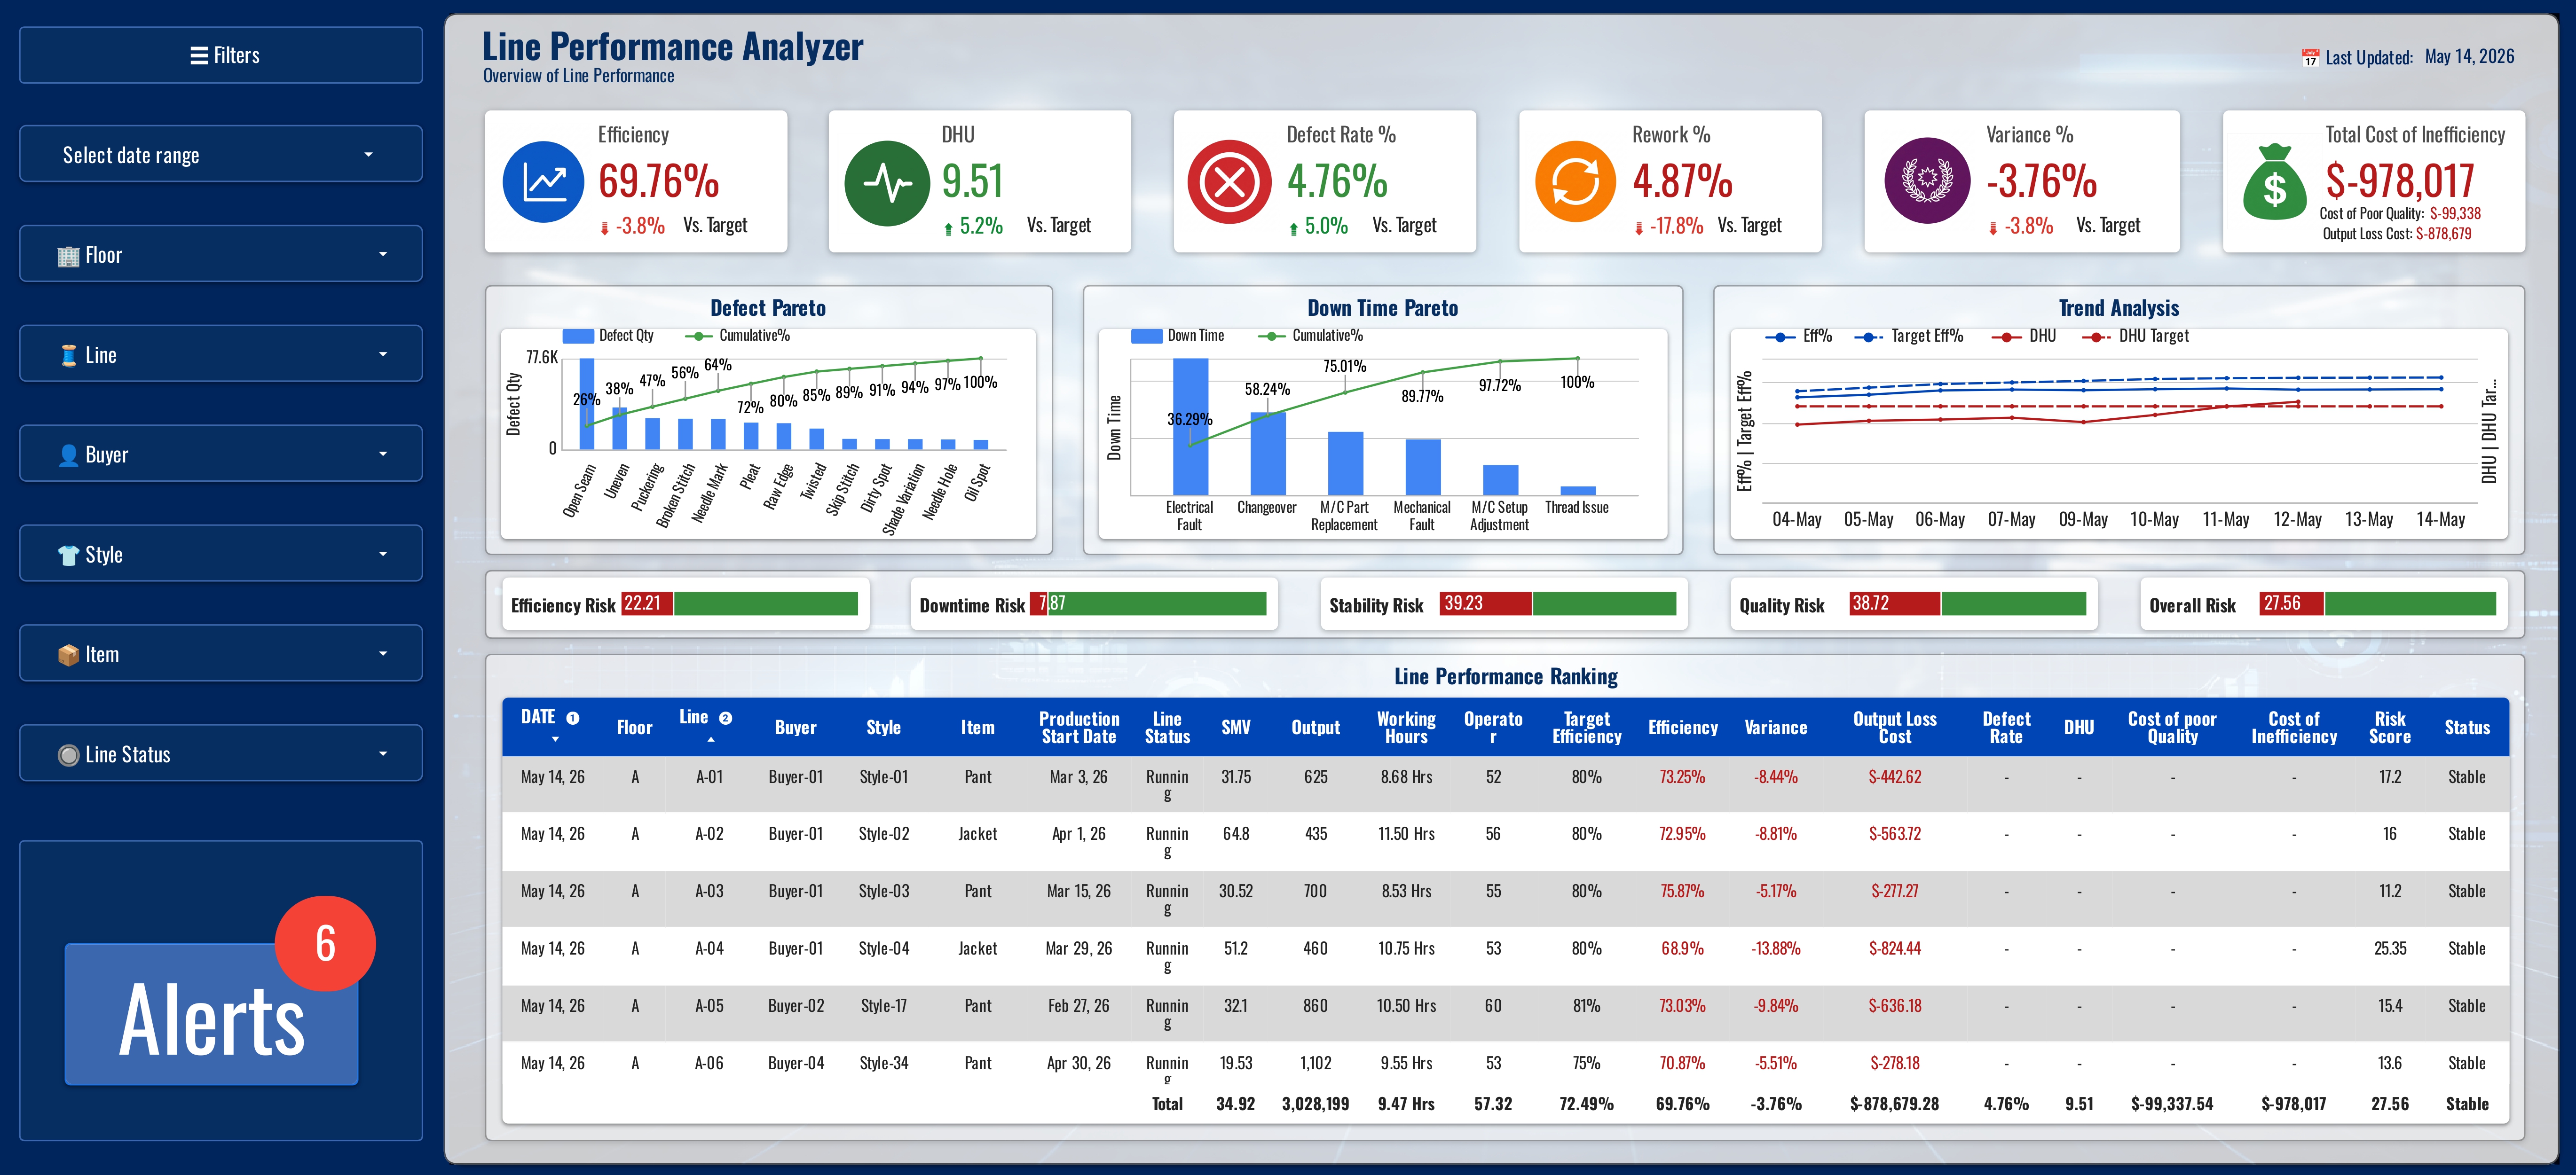Select the Style-04 cell

(884, 948)
